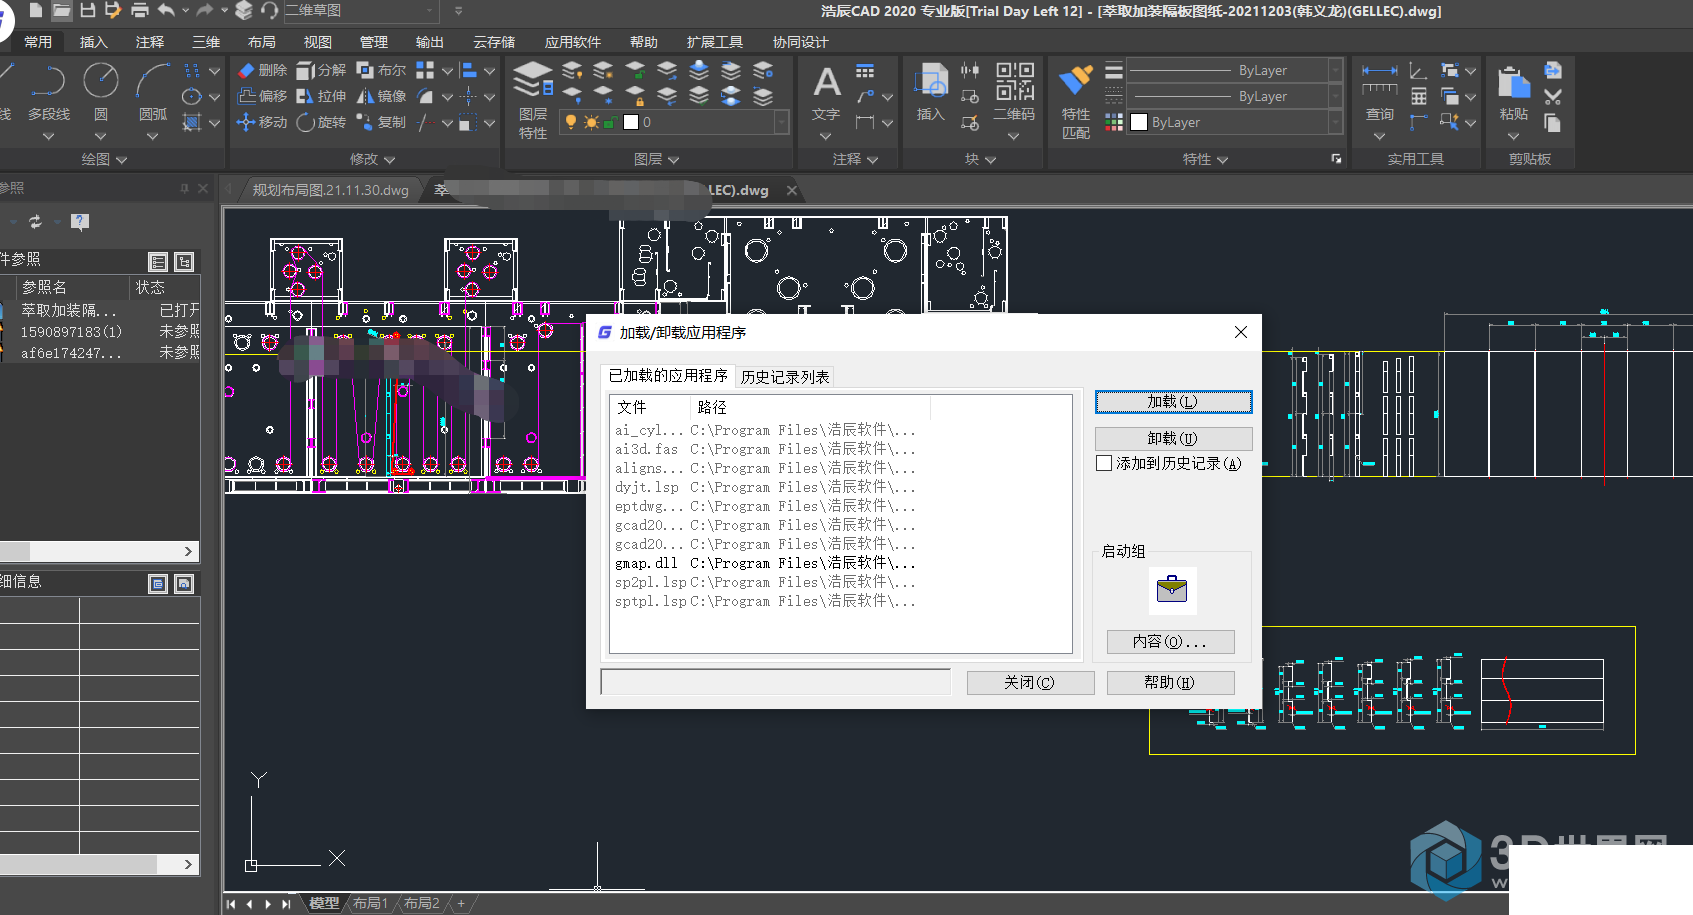1693x915 pixels.
Task: Toggle layer freeze sun icon in layer box
Action: (x=591, y=122)
